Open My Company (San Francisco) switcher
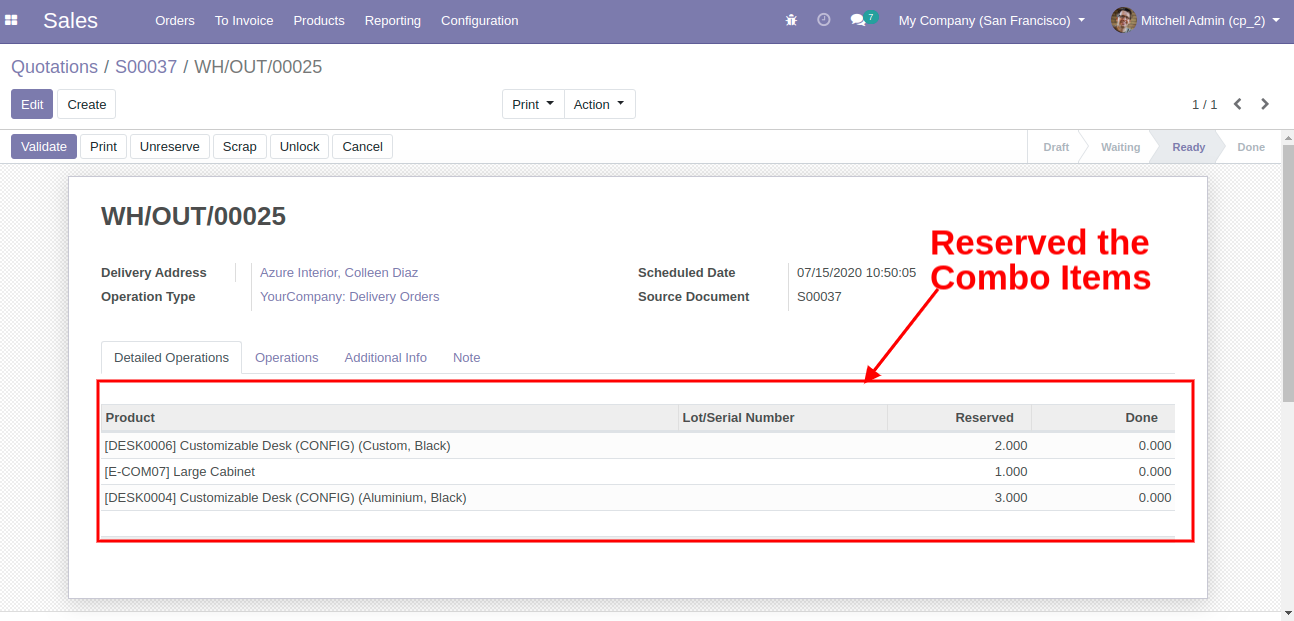 (x=991, y=20)
